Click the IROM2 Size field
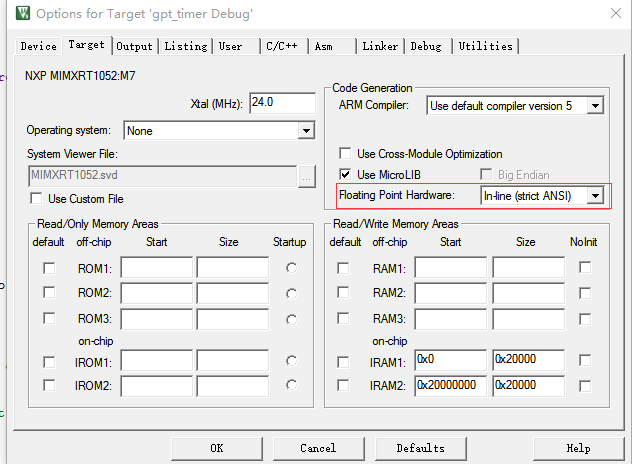Image resolution: width=632 pixels, height=464 pixels. [x=233, y=386]
